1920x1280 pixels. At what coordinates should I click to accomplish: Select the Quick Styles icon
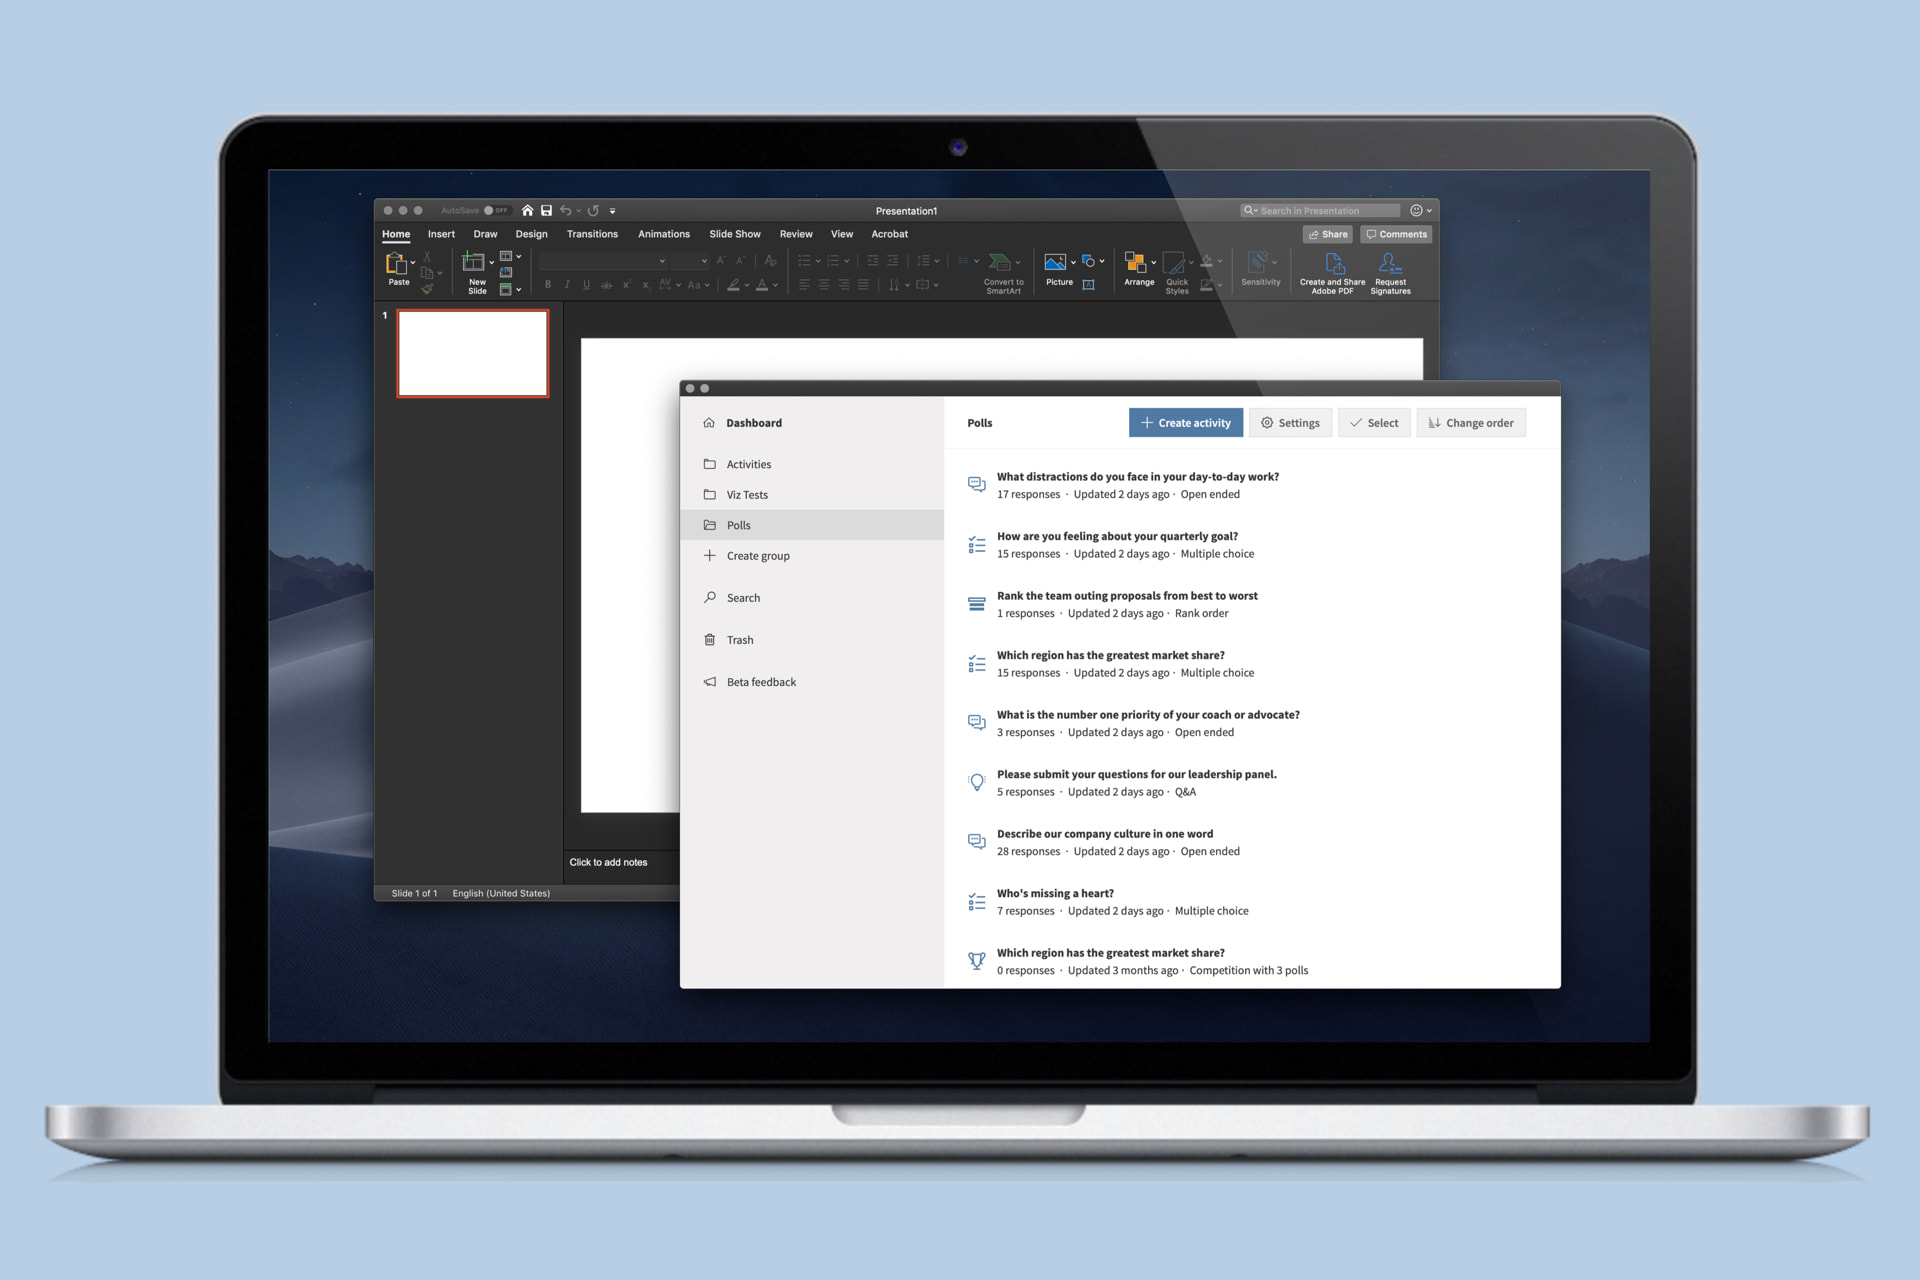tap(1176, 263)
